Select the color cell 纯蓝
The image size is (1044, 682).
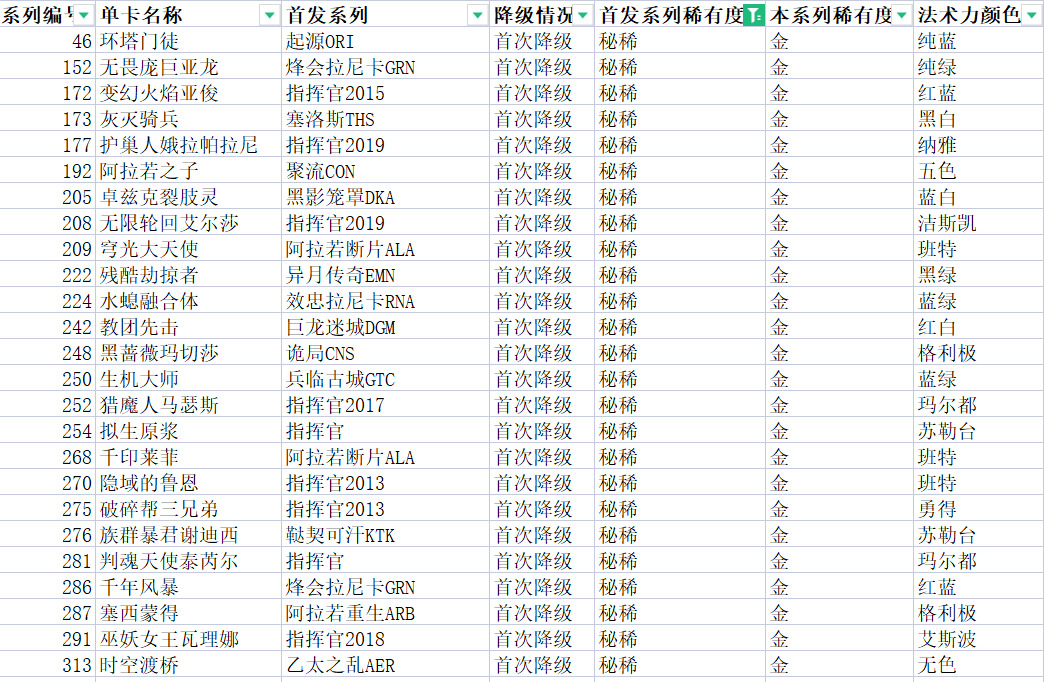979,41
